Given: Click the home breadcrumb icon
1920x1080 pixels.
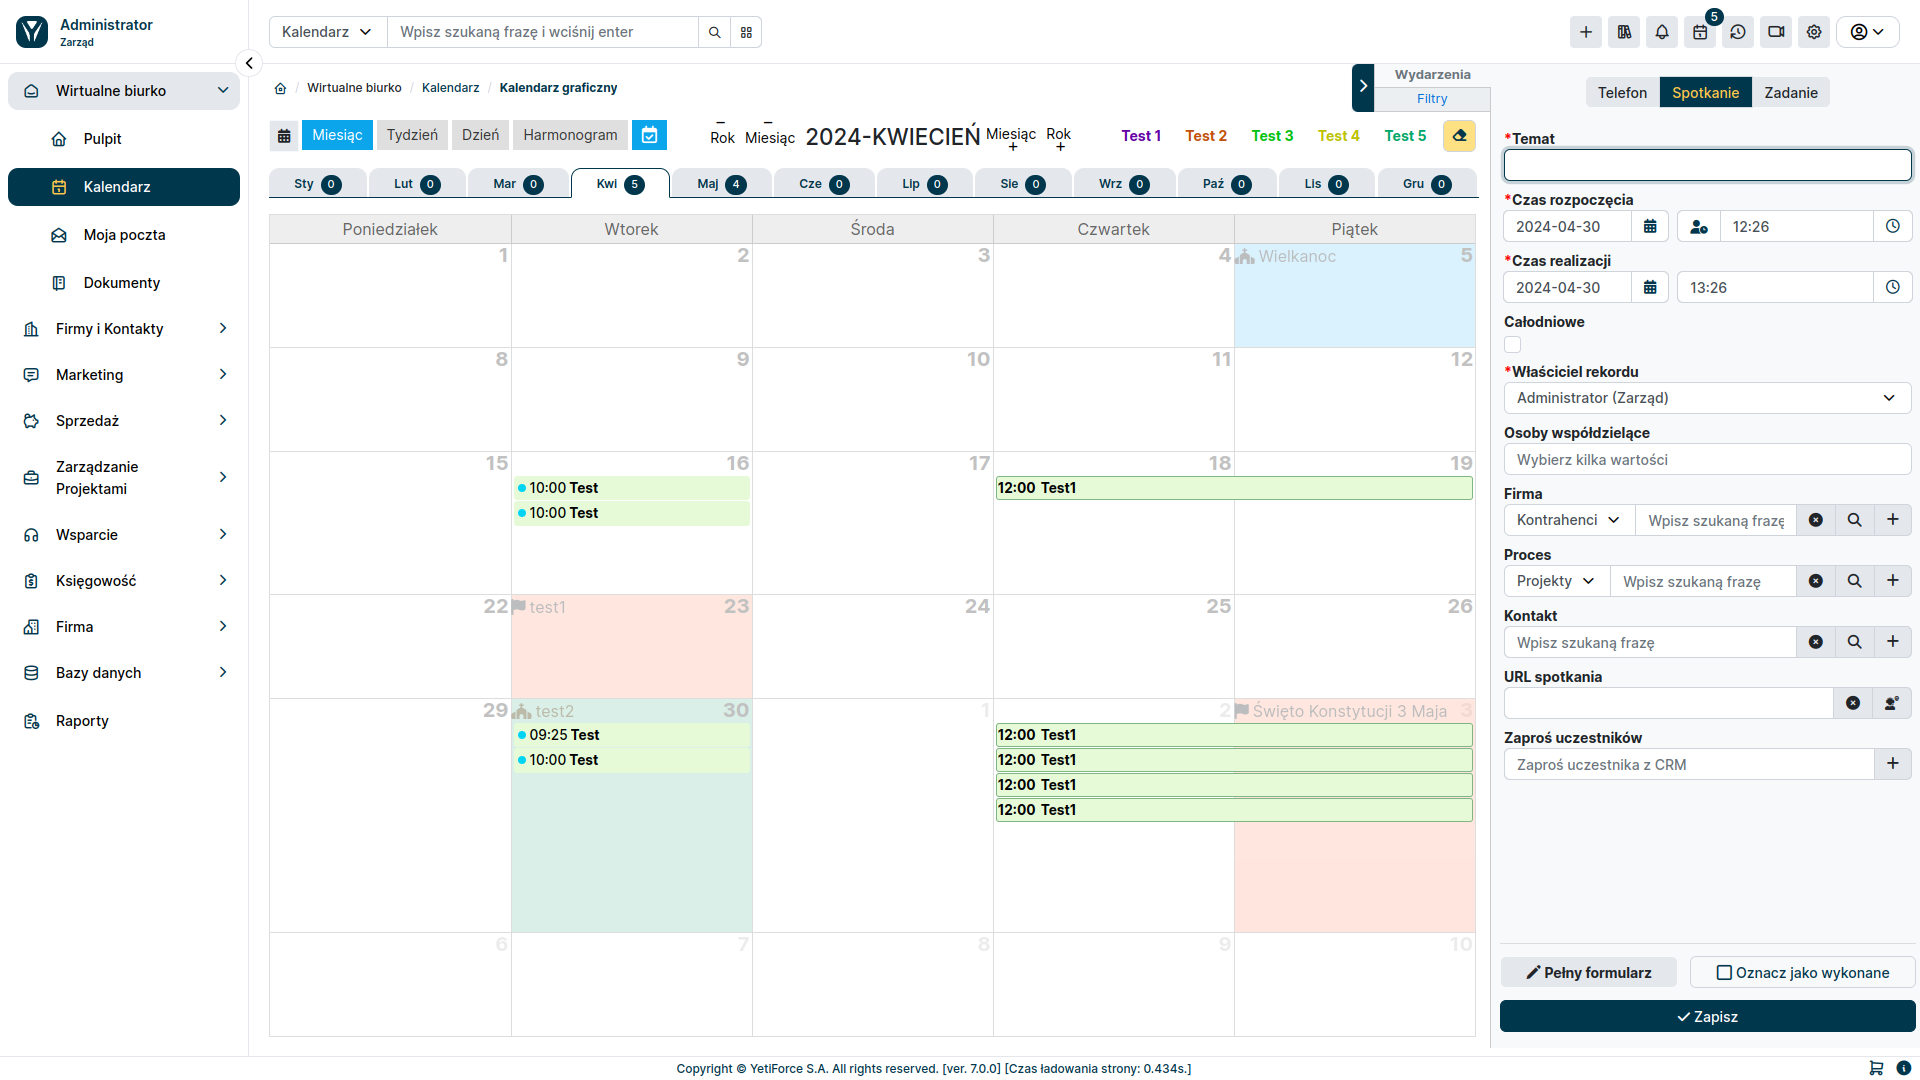Looking at the screenshot, I should click(281, 88).
